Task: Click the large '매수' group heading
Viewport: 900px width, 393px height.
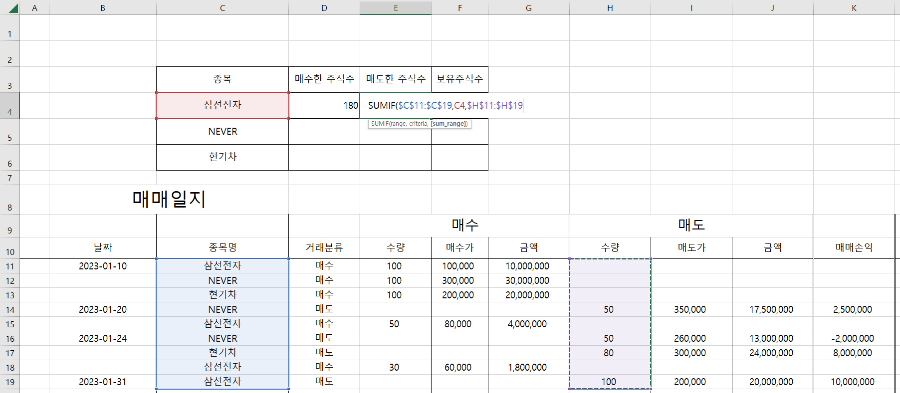Action: [464, 225]
